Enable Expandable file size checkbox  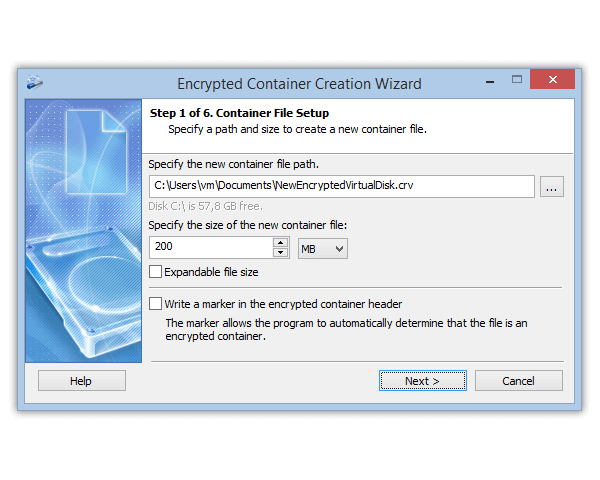point(155,272)
